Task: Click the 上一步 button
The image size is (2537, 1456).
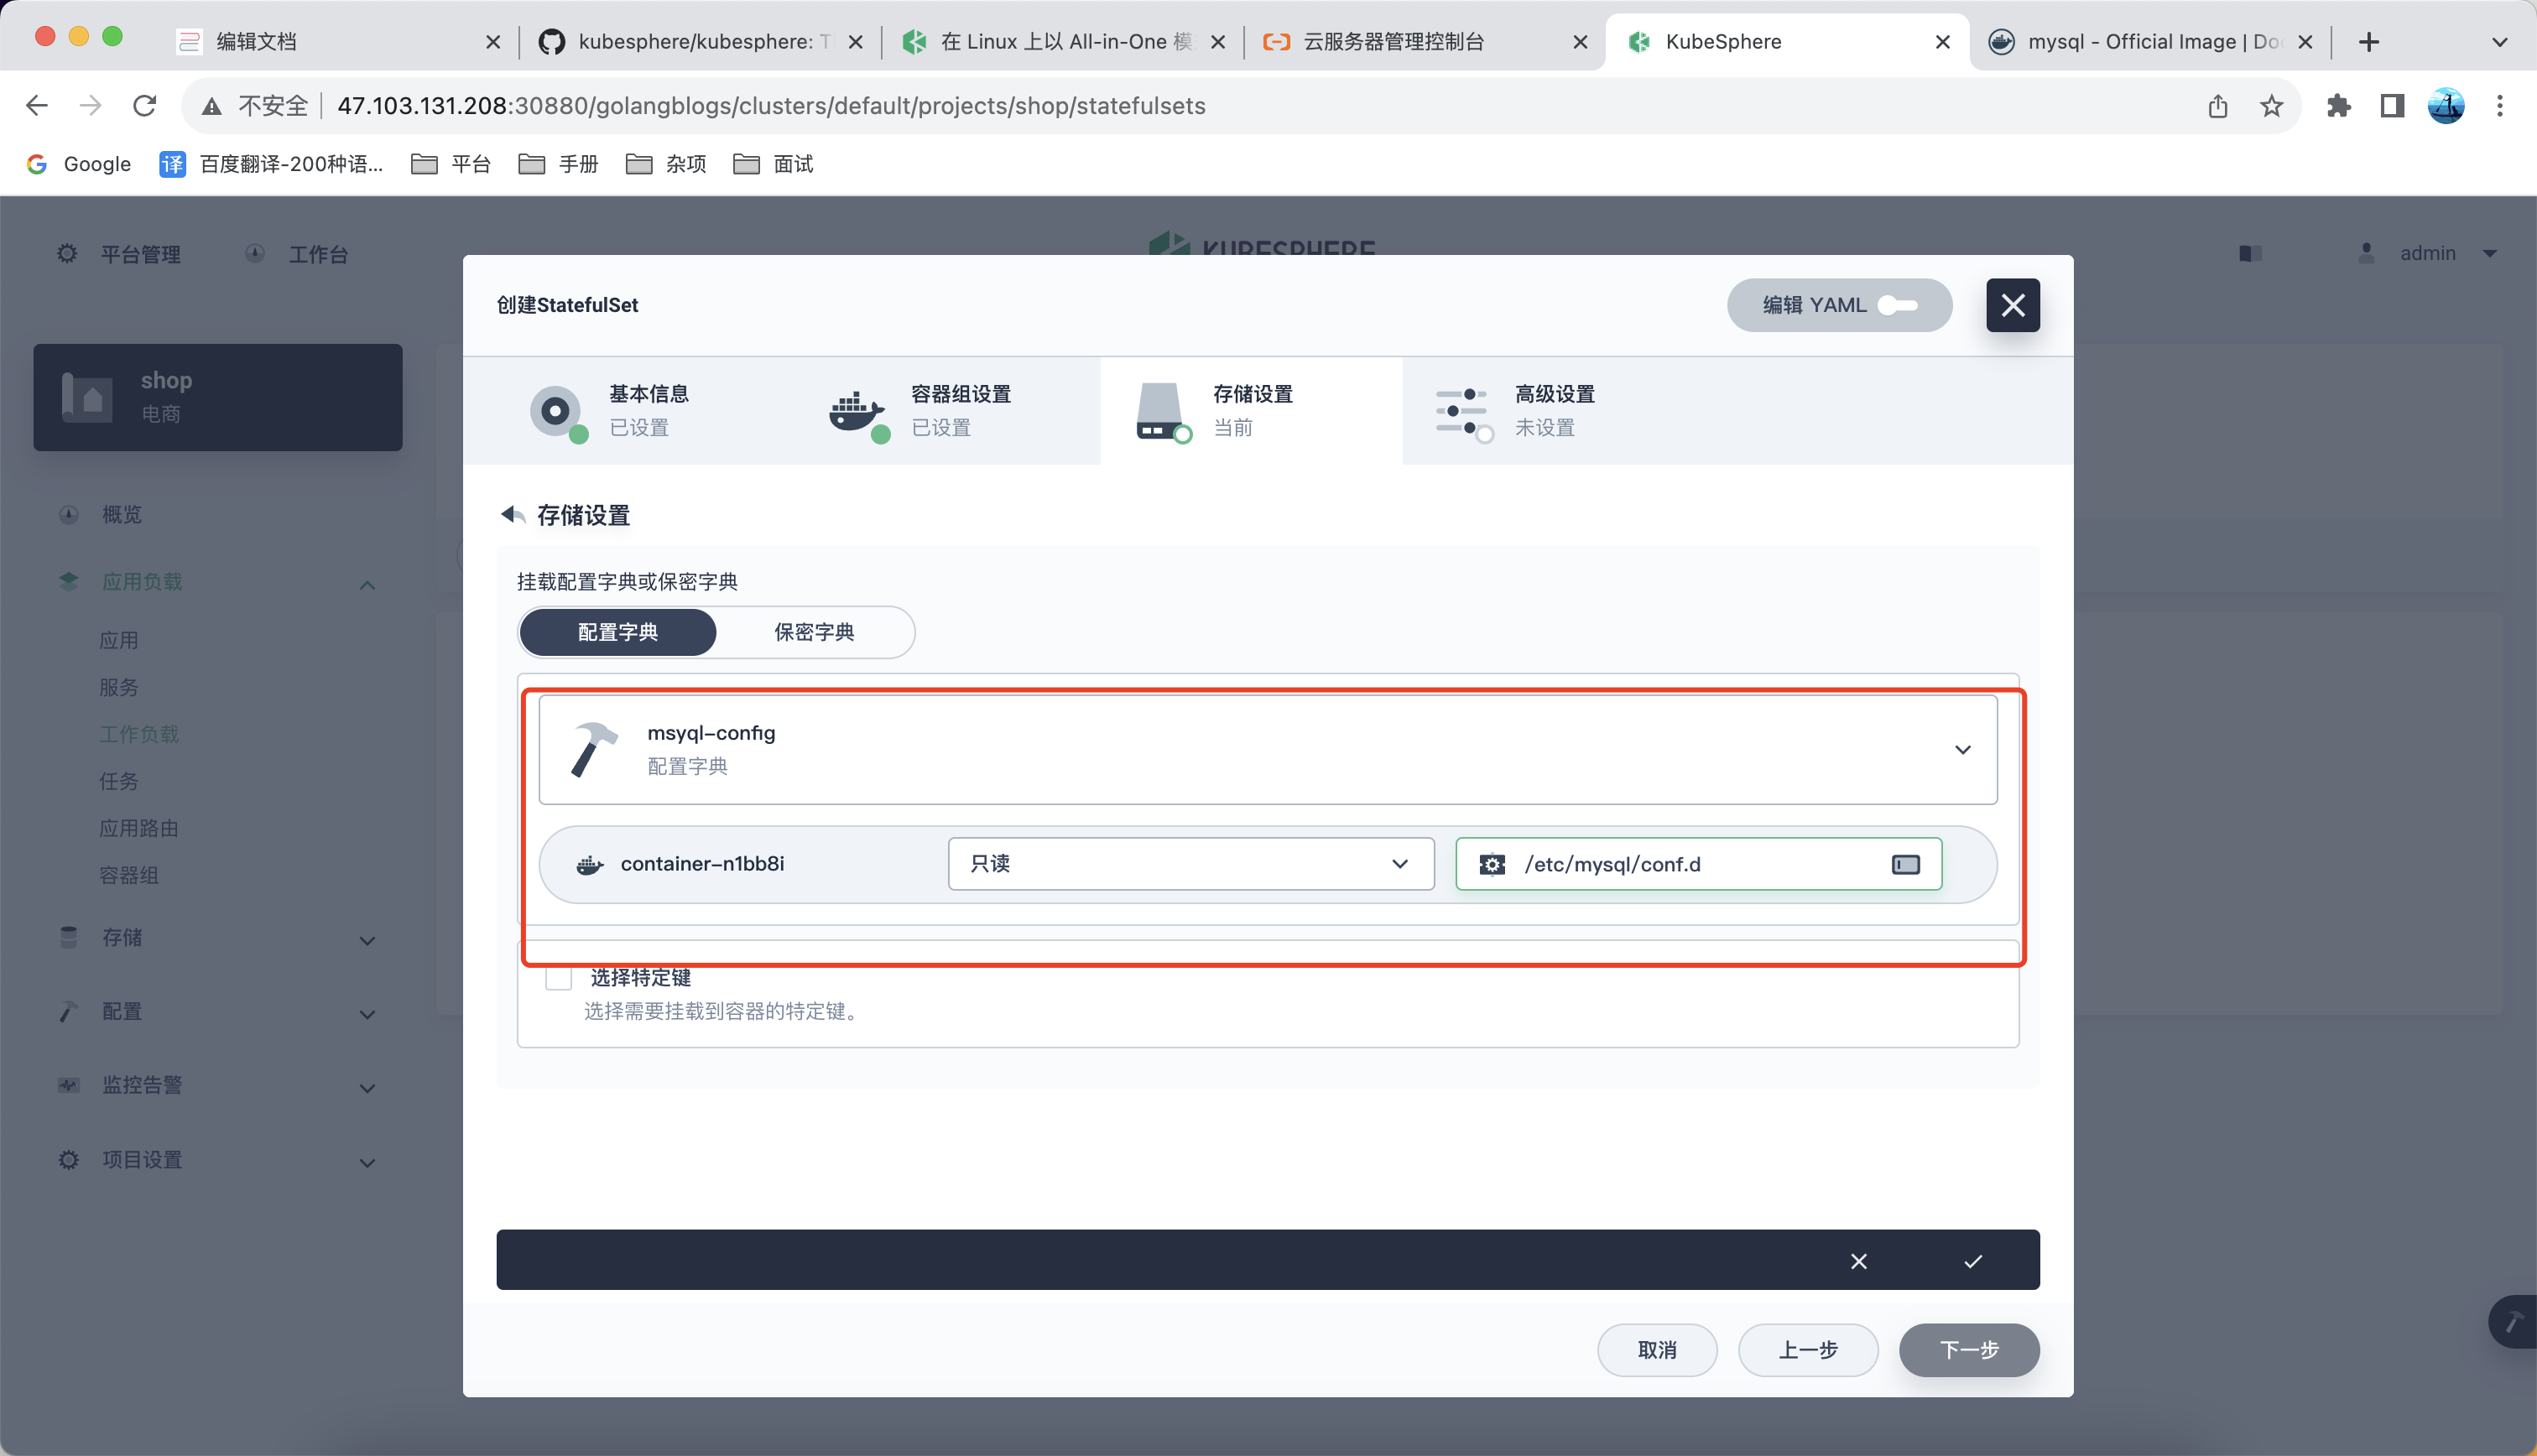Action: tap(1808, 1350)
